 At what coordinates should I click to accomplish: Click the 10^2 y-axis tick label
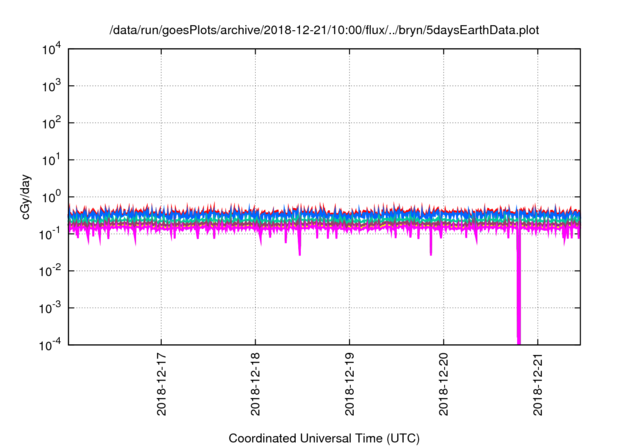[51, 124]
